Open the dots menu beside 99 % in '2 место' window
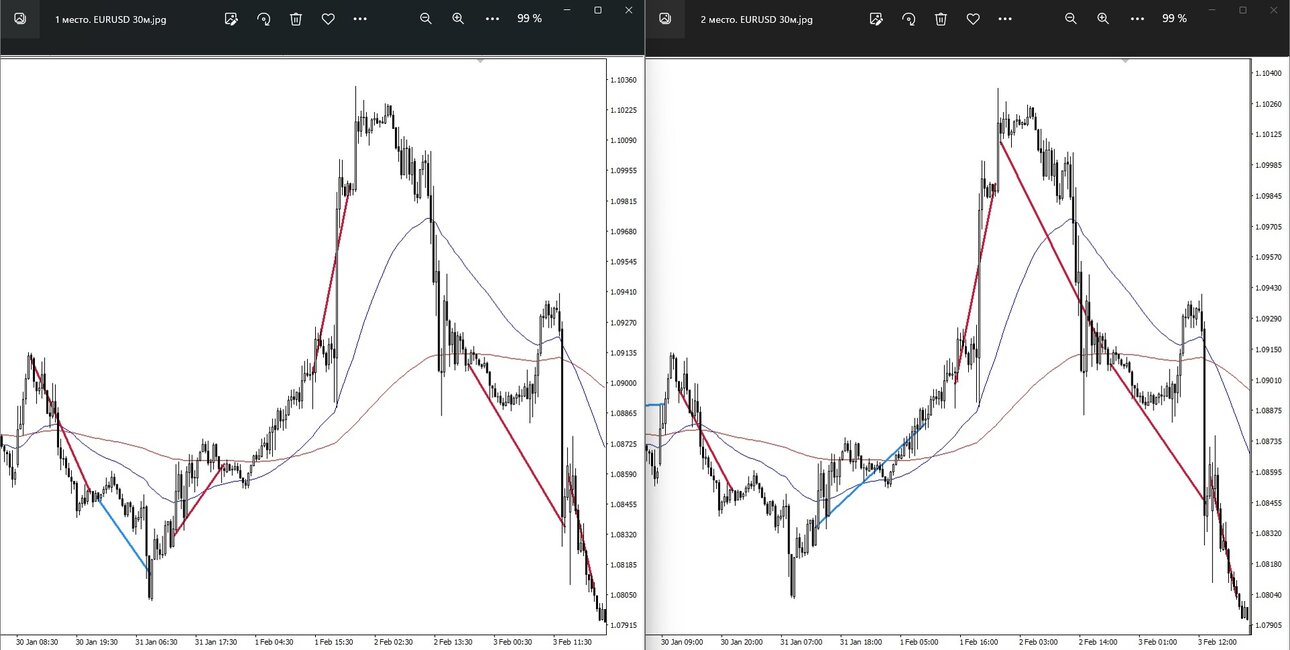 coord(1137,19)
